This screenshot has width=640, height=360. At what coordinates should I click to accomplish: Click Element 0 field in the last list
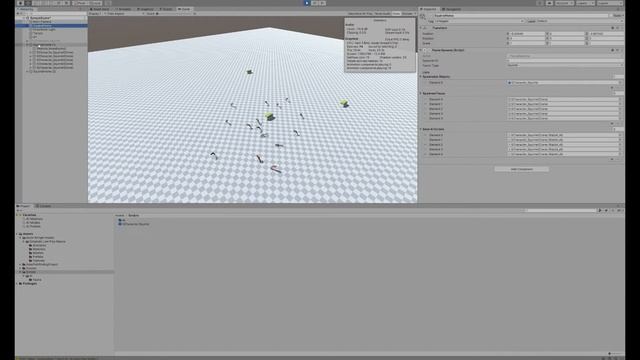click(x=565, y=135)
